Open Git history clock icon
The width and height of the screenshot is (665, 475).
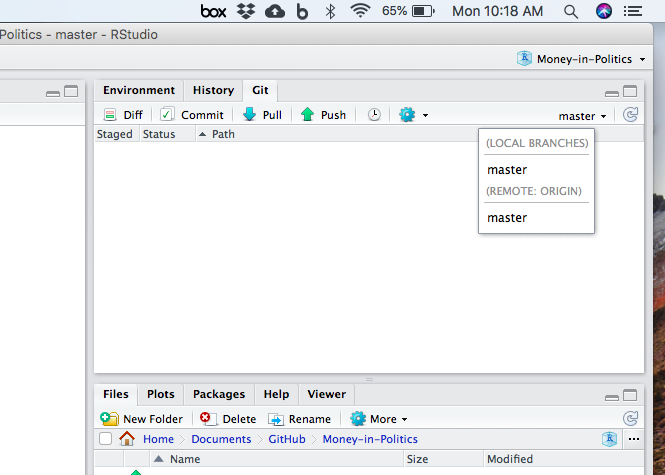click(x=374, y=115)
